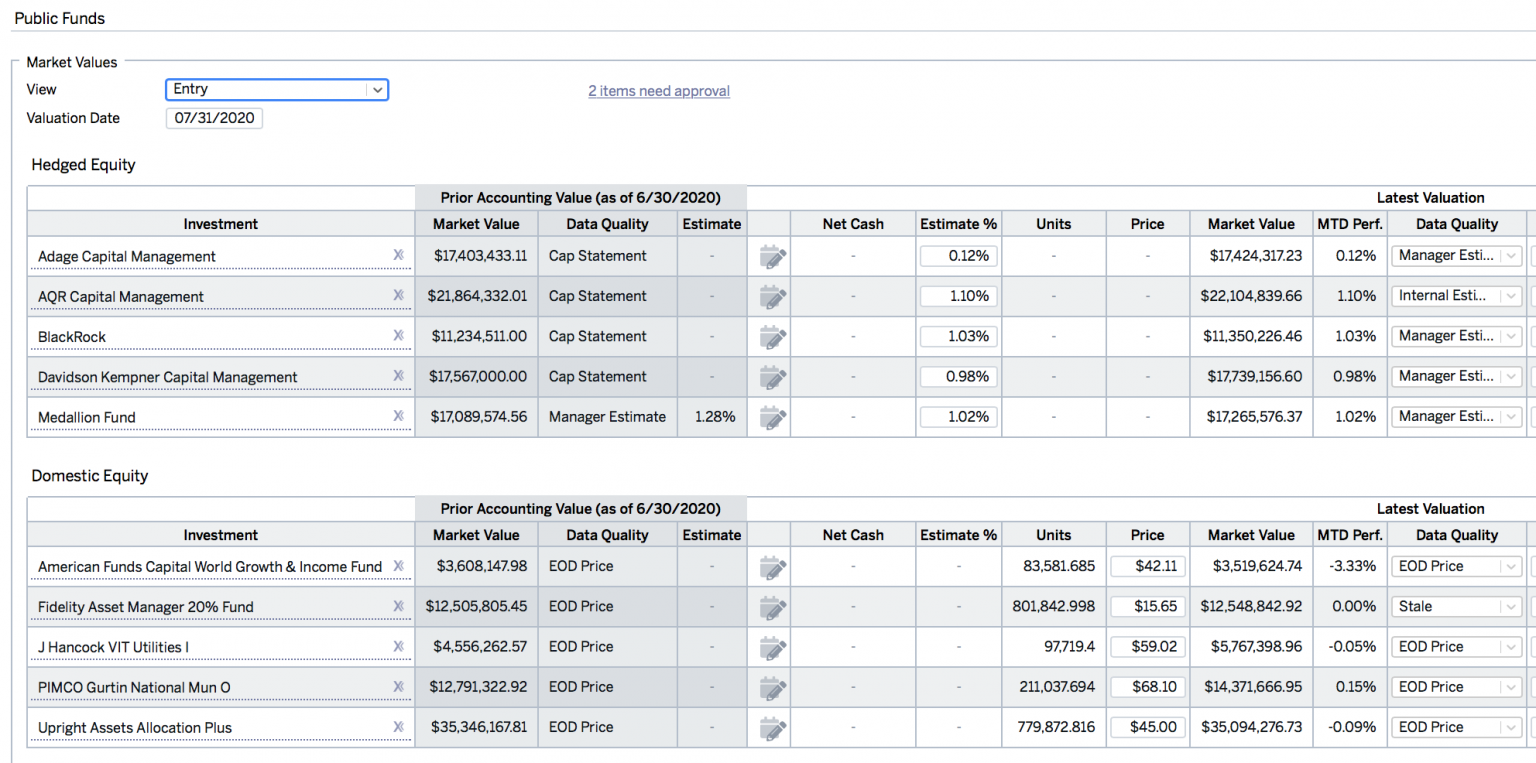This screenshot has width=1536, height=763.
Task: Click the edit note icon for Adage Capital Management
Action: pos(772,257)
